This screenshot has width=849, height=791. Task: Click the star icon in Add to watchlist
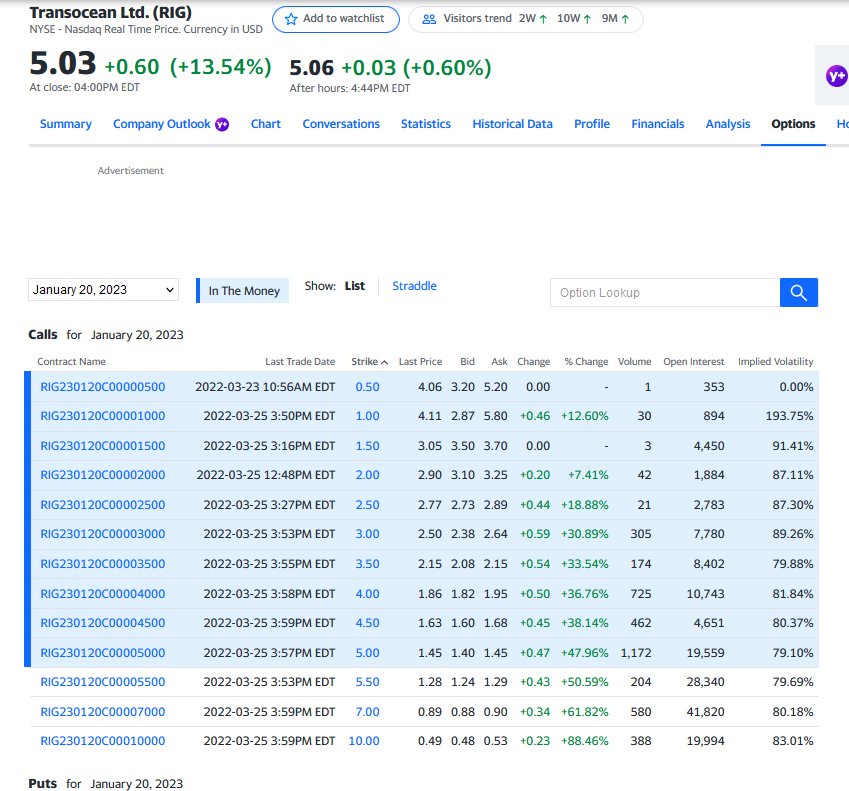[x=291, y=19]
